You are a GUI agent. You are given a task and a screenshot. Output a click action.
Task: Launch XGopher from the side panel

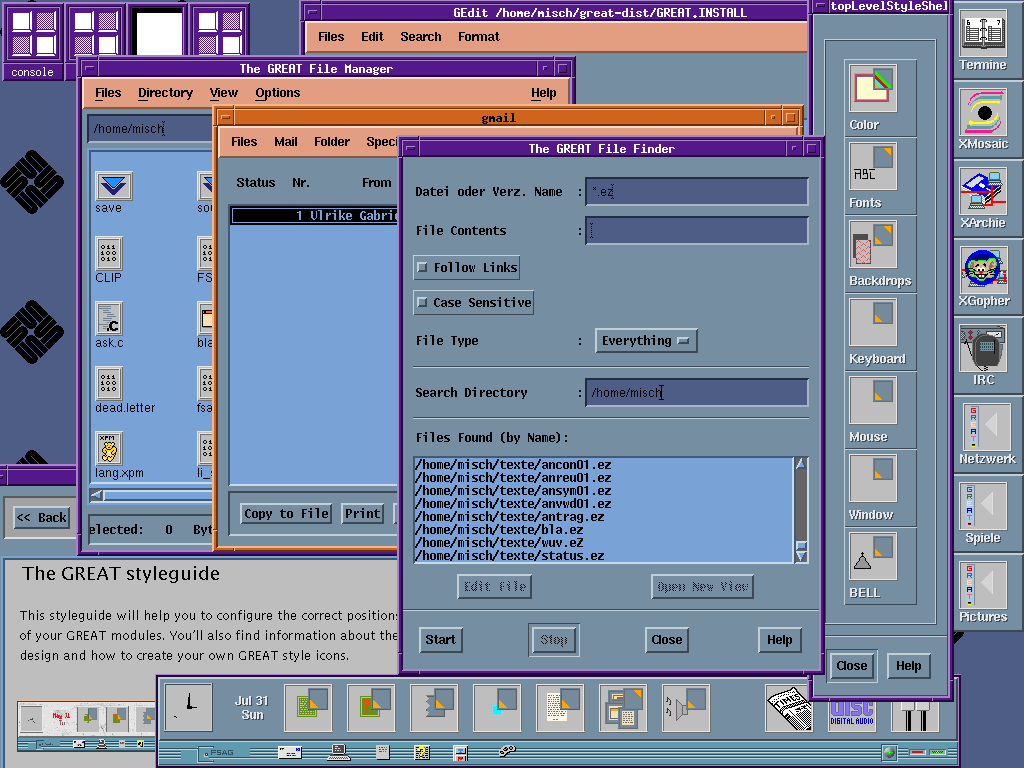point(983,269)
